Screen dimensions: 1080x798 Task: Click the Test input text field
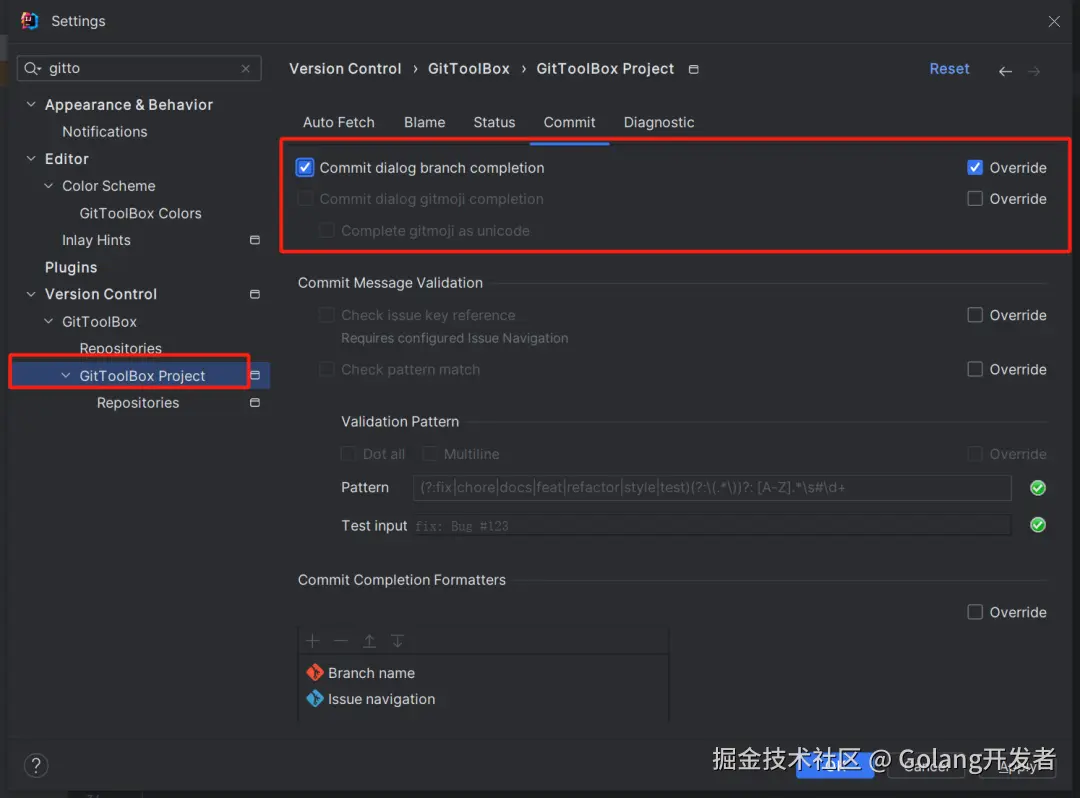pyautogui.click(x=712, y=526)
